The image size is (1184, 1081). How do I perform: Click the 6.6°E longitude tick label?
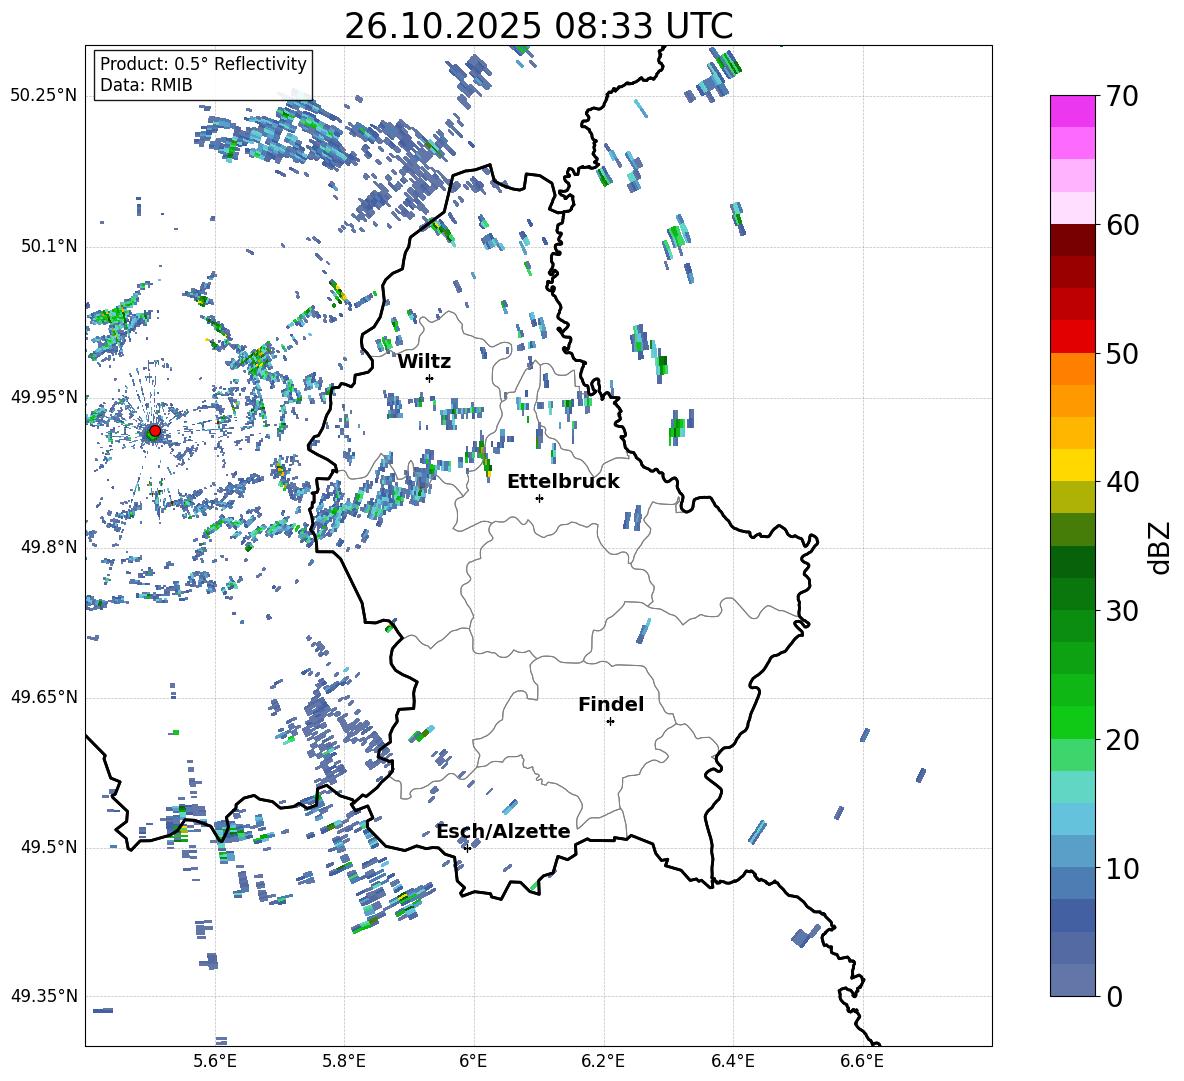tap(862, 1060)
